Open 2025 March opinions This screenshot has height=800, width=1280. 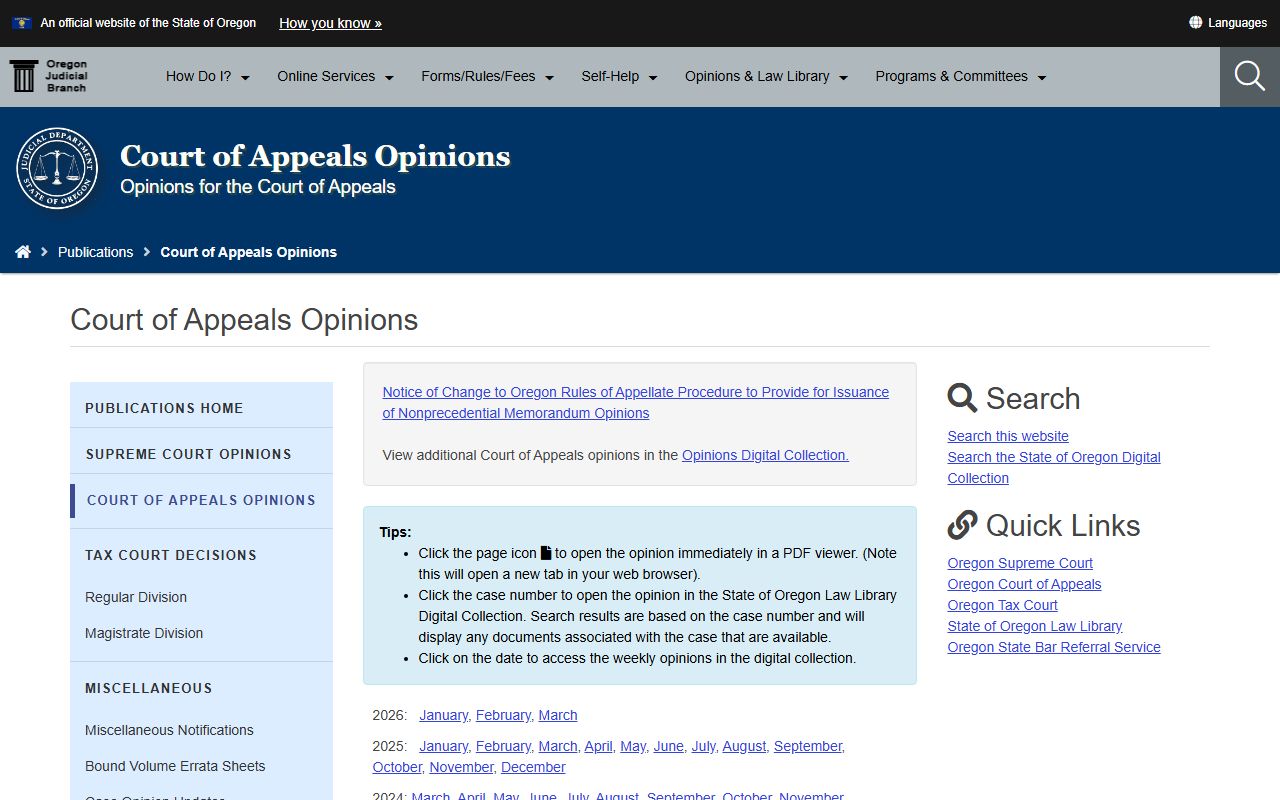(558, 746)
